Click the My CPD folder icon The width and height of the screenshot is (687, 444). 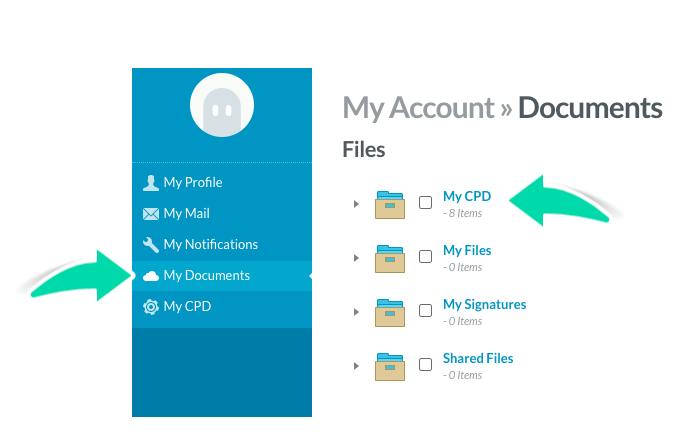coord(390,205)
